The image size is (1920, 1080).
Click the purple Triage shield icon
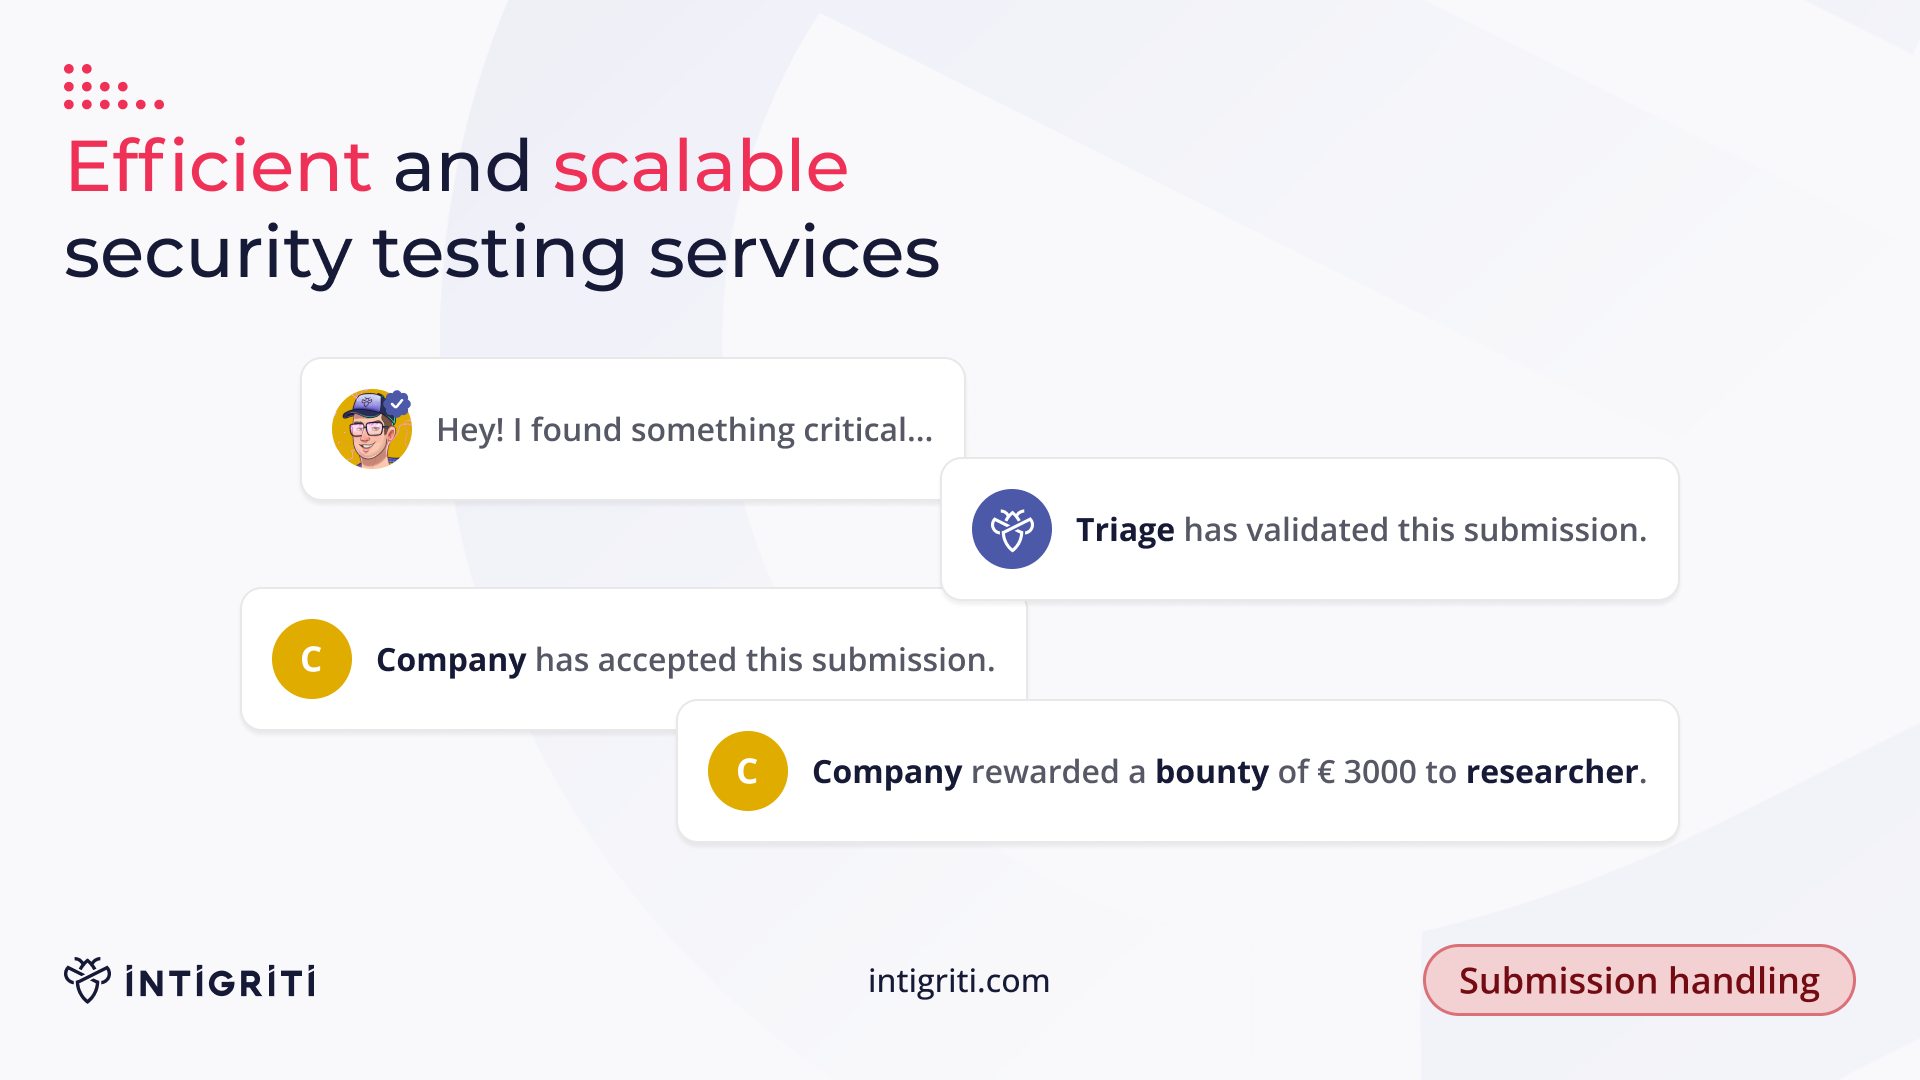pyautogui.click(x=1011, y=529)
